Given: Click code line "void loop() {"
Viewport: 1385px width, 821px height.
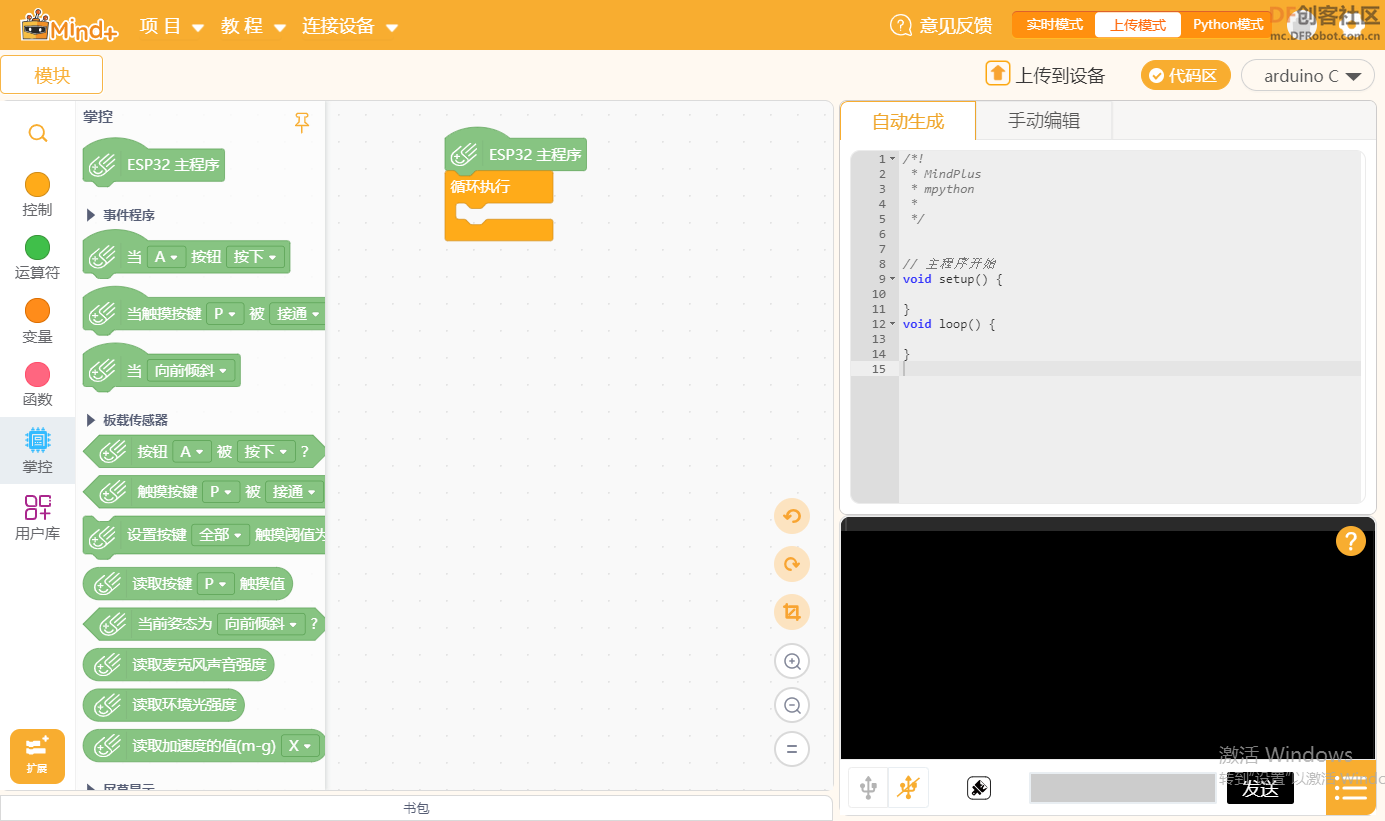Looking at the screenshot, I should [949, 324].
